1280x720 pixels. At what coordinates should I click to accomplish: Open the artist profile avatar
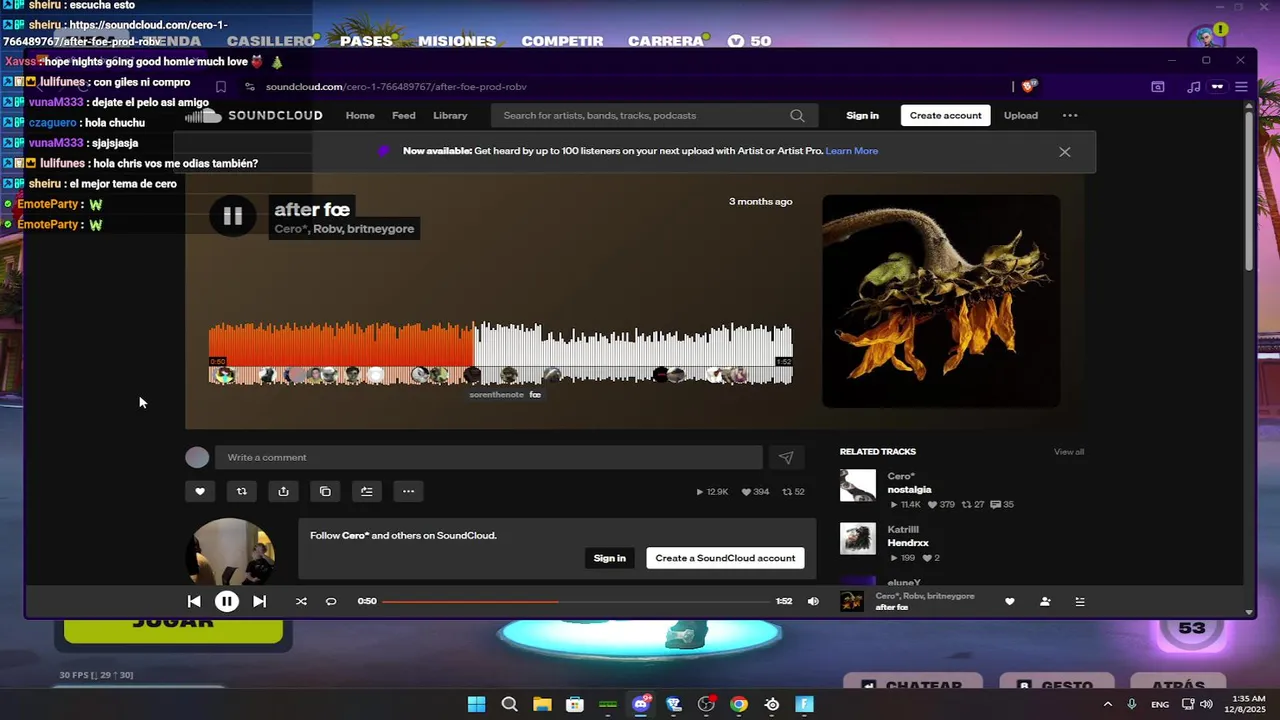231,551
